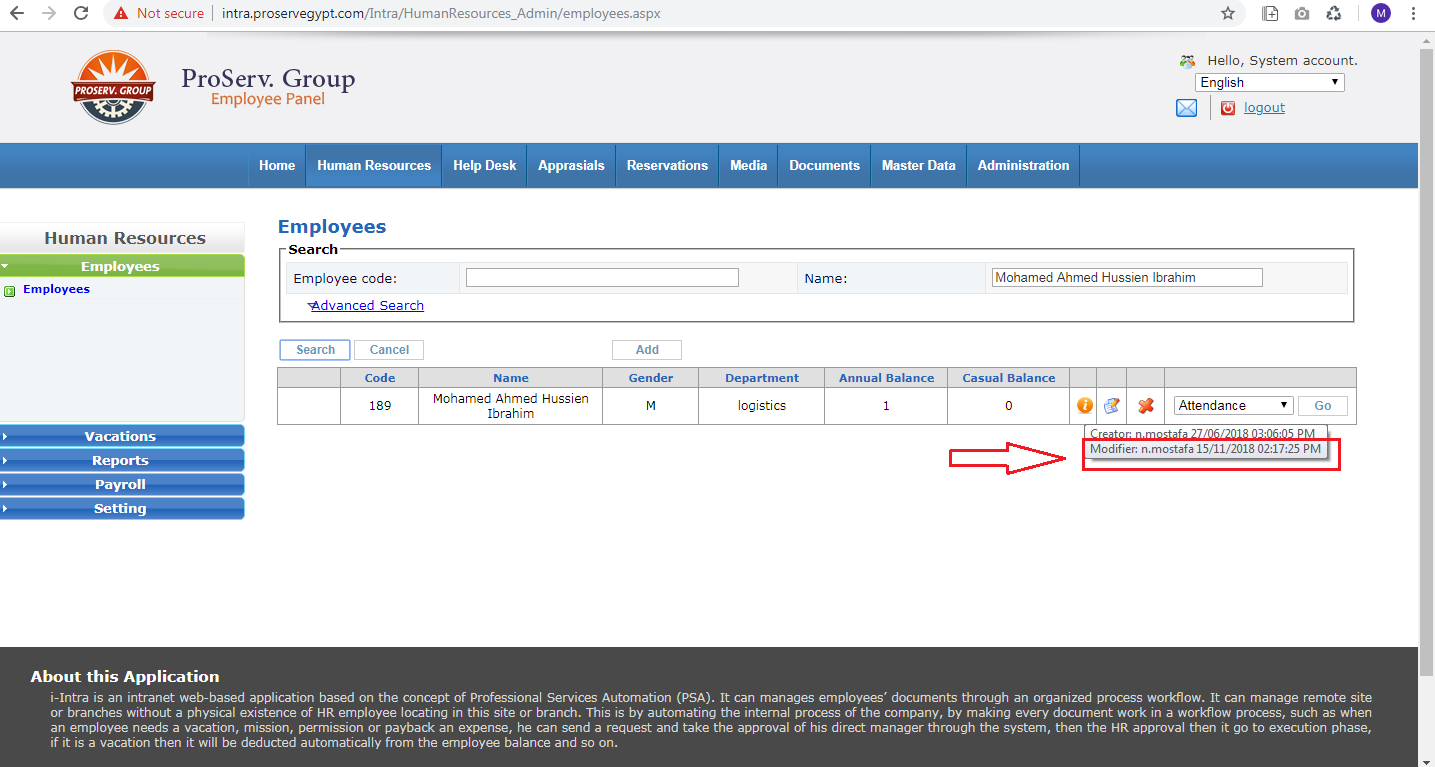
Task: Click the Advanced Search link
Action: [367, 305]
